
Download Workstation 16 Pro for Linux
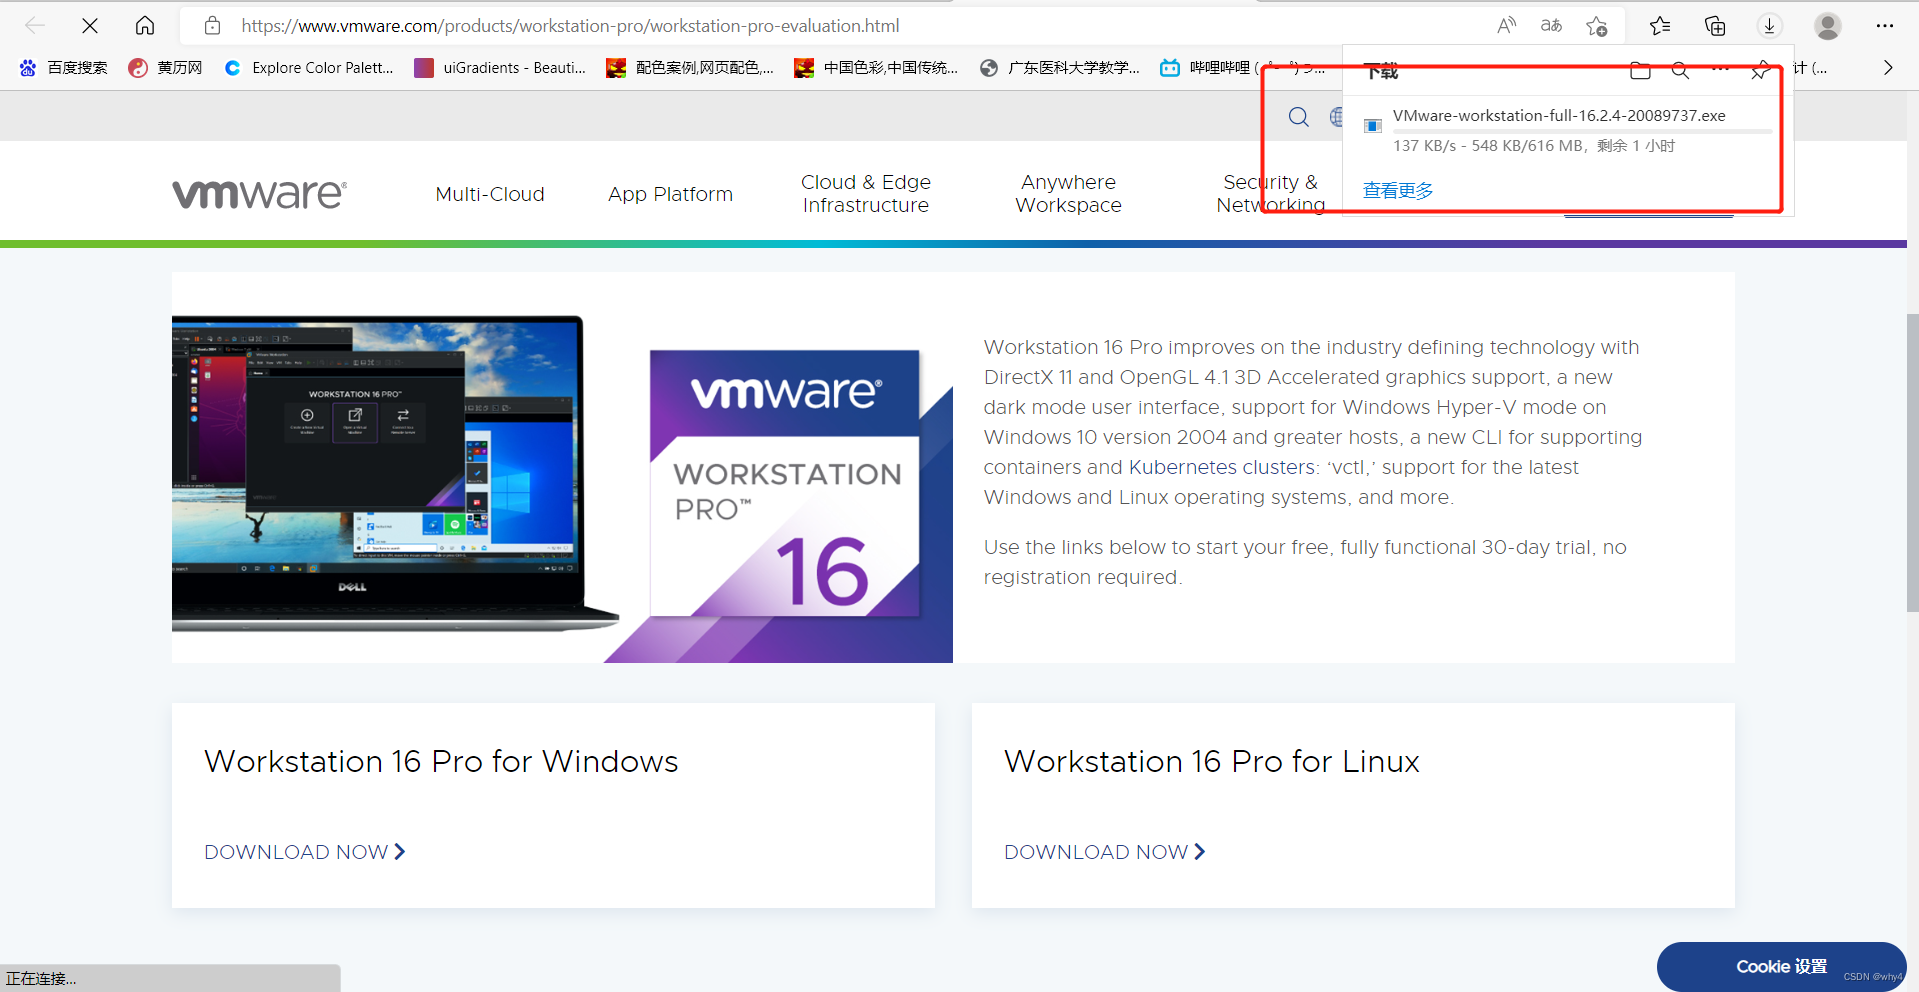(x=1105, y=852)
